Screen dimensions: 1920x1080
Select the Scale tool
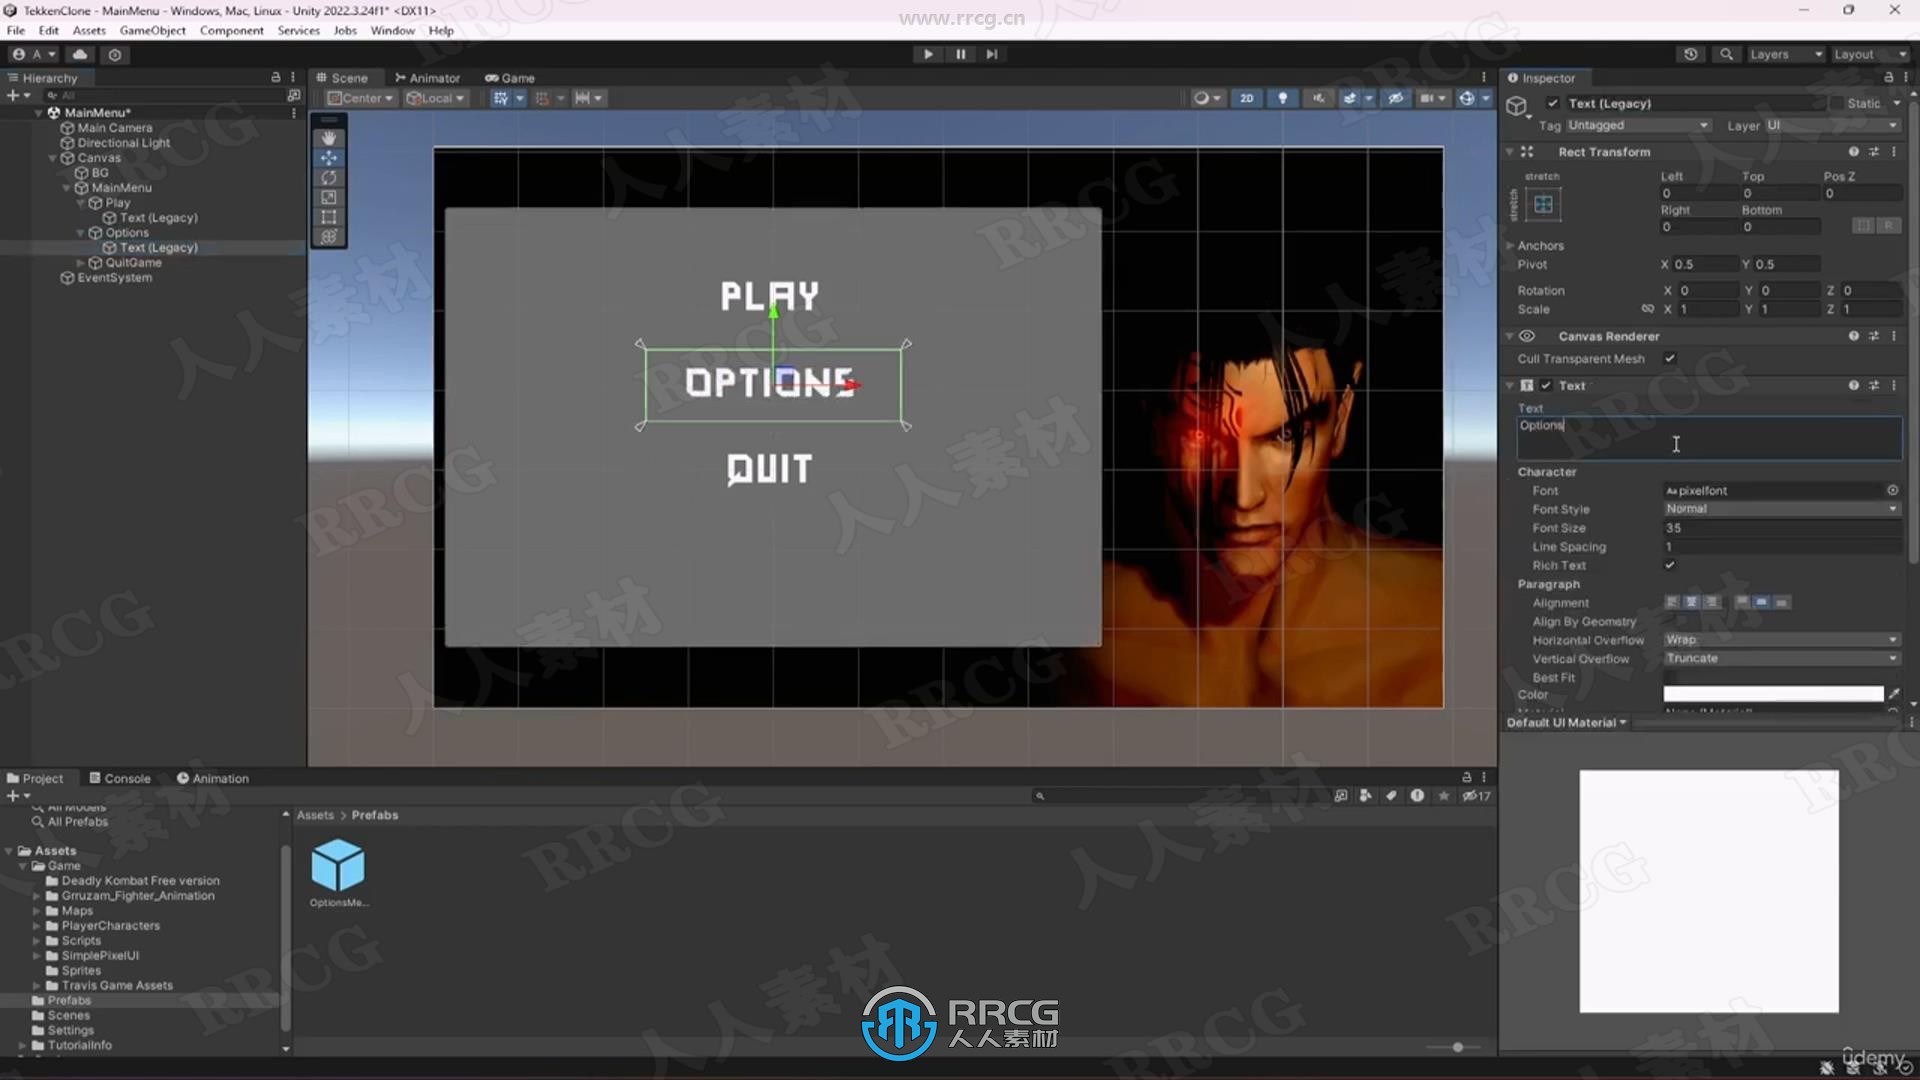click(x=328, y=198)
